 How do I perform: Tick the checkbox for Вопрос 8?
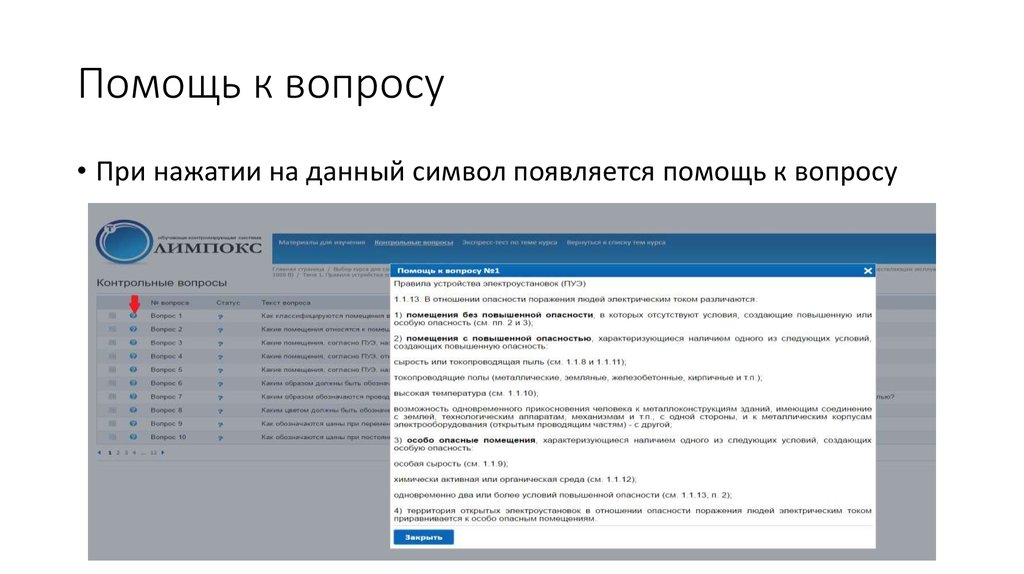click(x=112, y=410)
